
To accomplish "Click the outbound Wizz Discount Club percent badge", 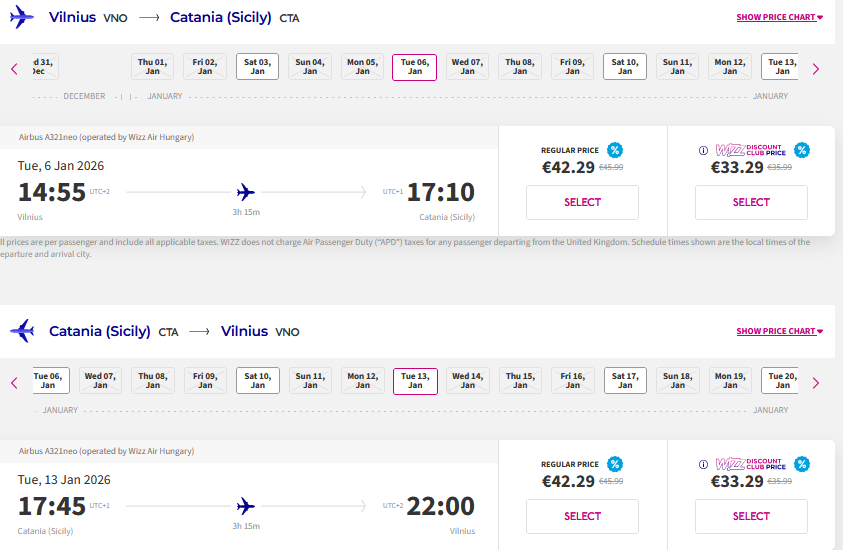I will (x=802, y=150).
